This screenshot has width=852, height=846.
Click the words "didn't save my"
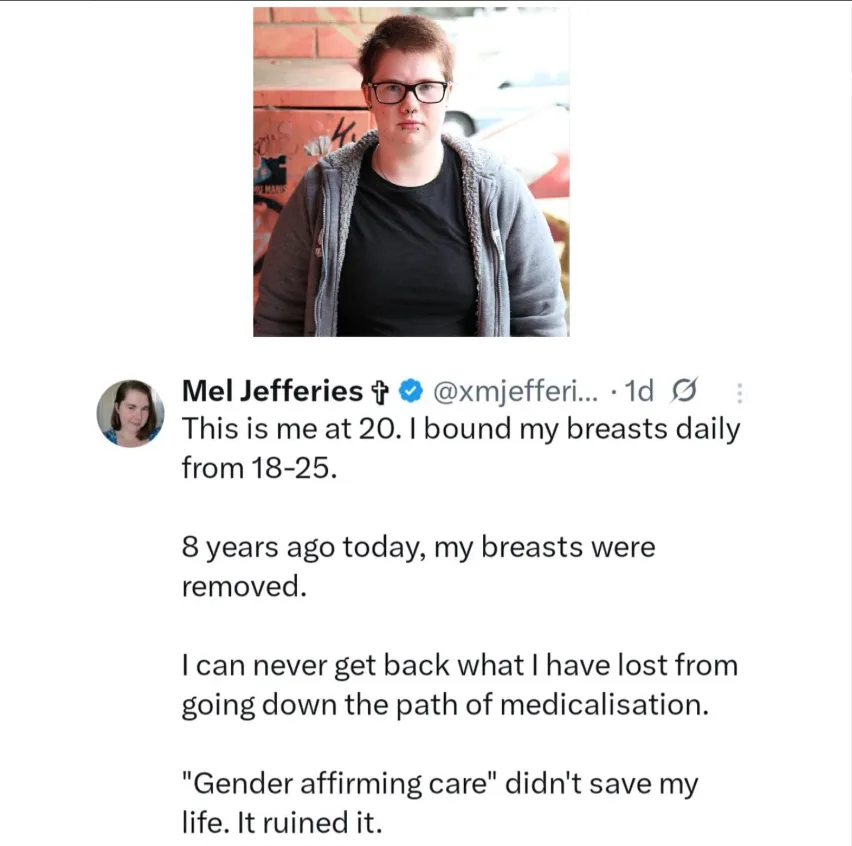[600, 784]
